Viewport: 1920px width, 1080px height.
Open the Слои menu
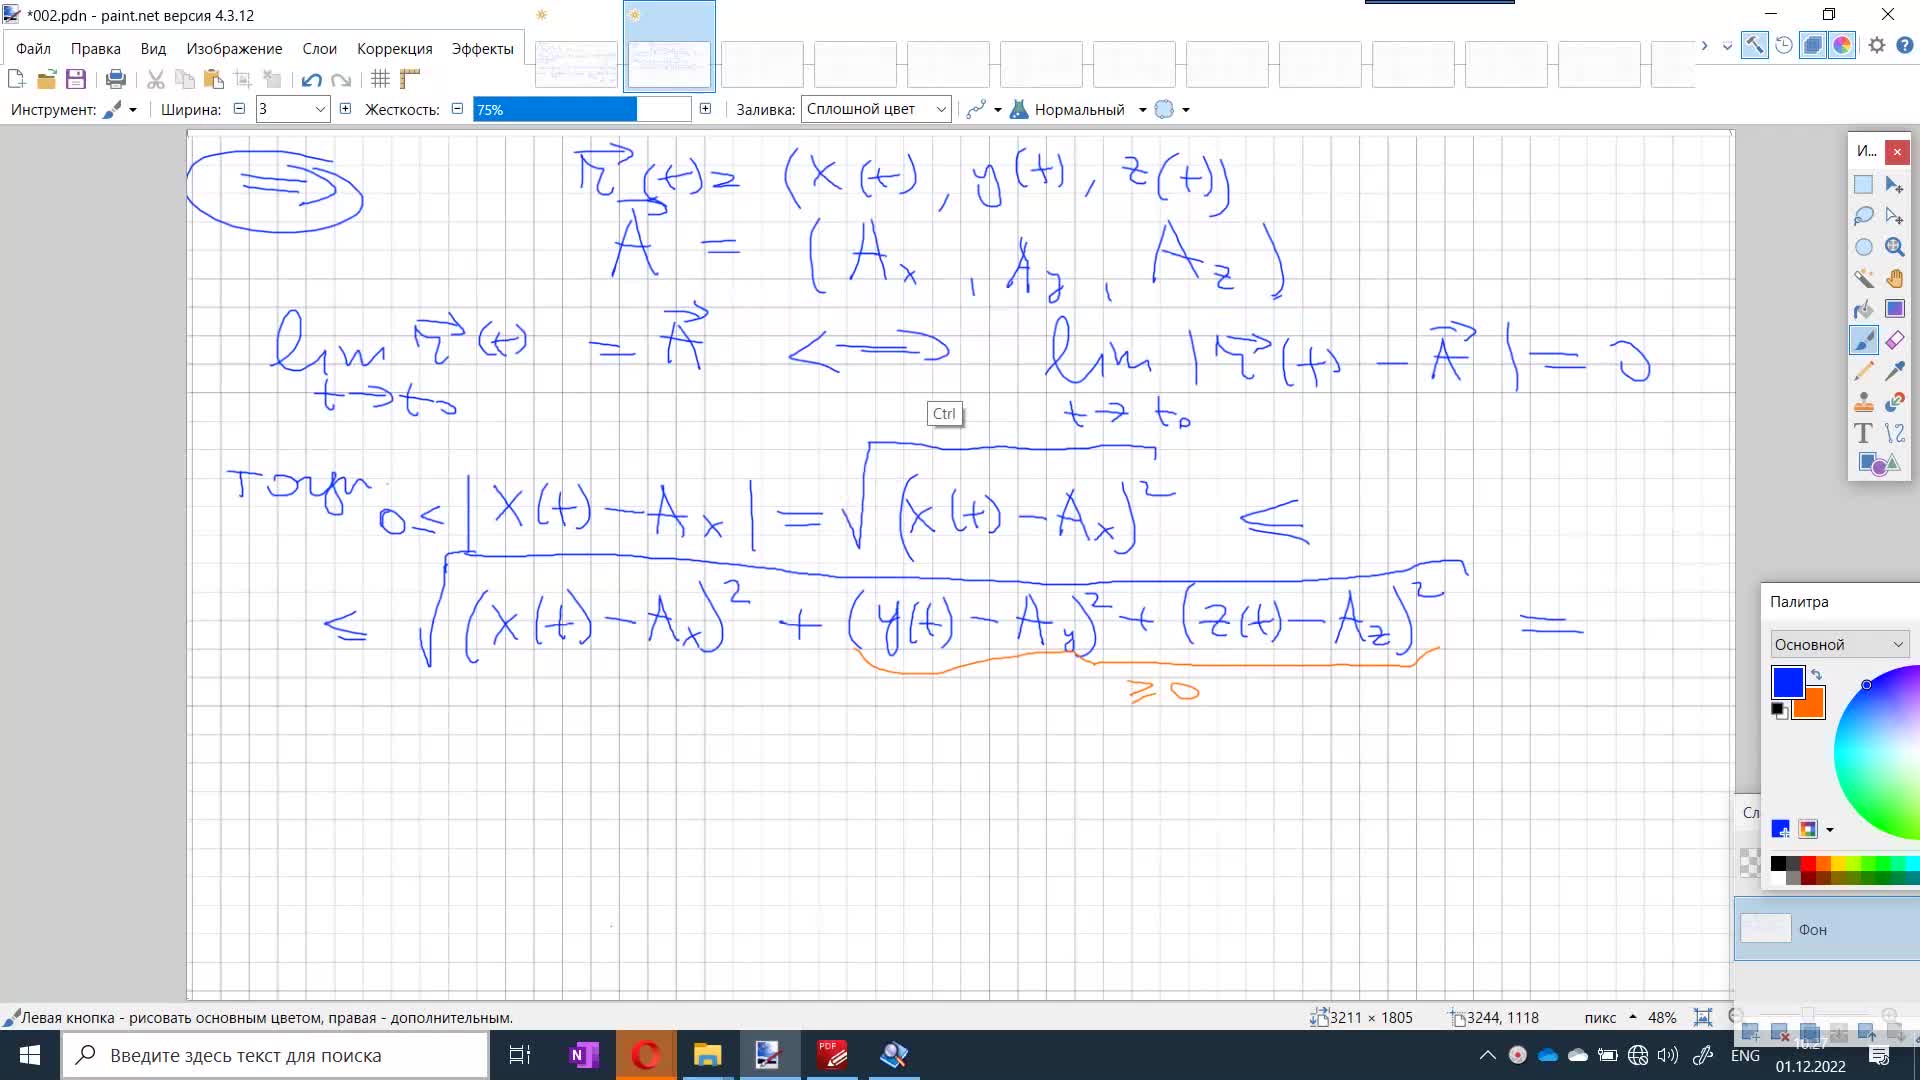[319, 48]
